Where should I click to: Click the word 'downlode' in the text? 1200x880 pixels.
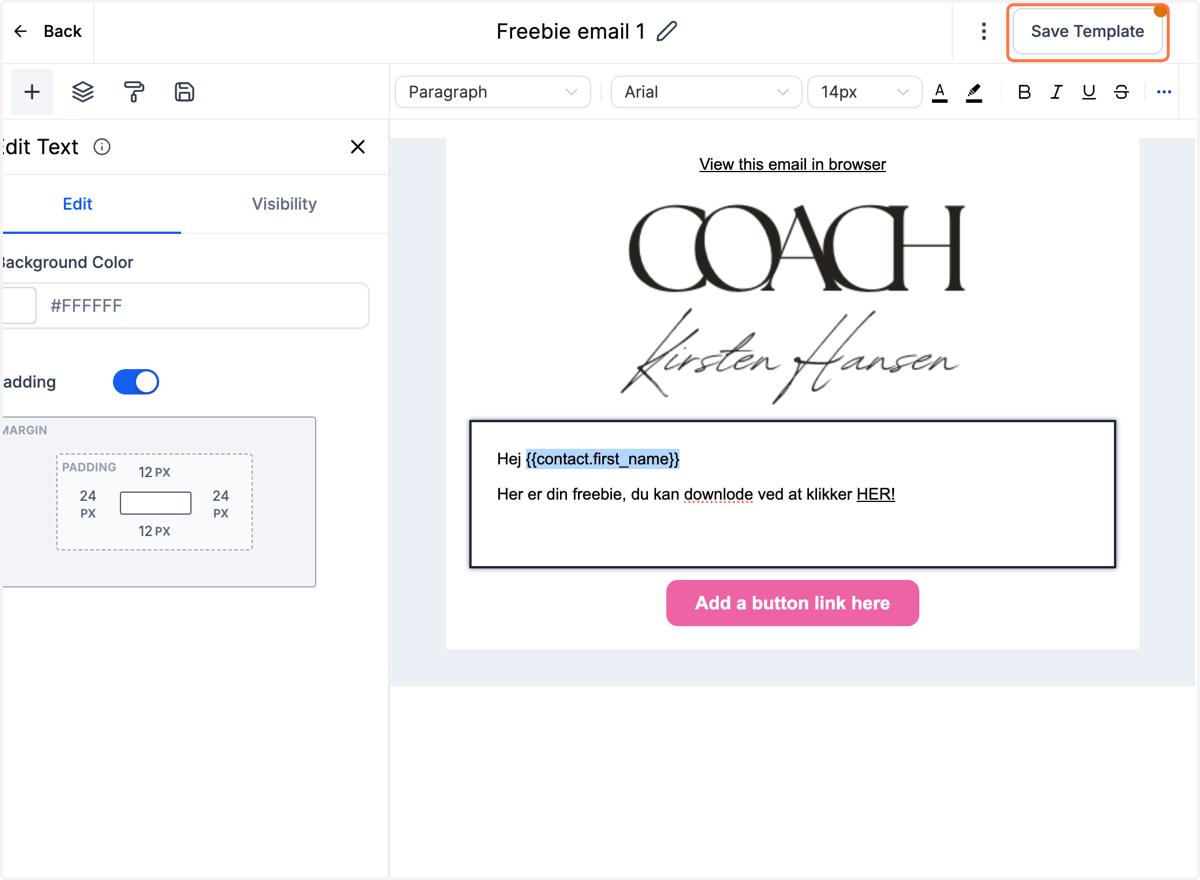click(x=718, y=494)
